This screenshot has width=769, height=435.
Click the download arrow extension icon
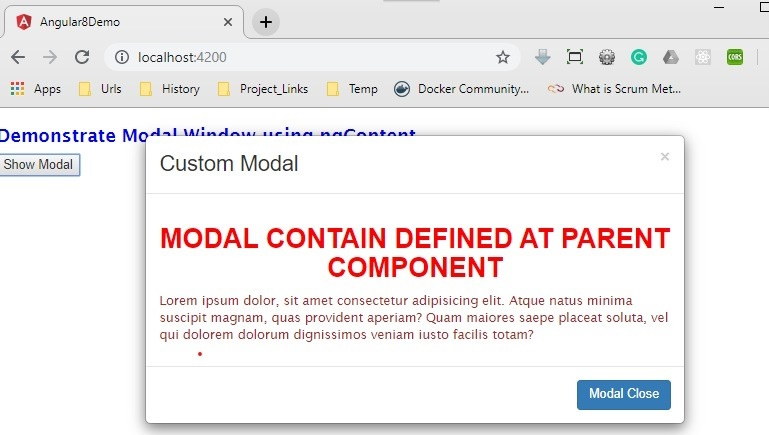(x=542, y=57)
